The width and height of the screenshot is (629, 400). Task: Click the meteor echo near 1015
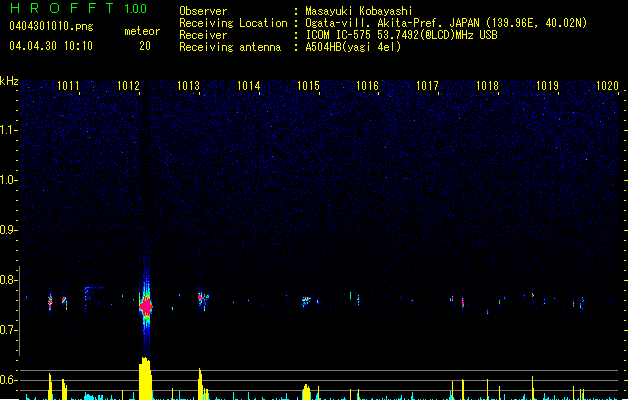306,301
